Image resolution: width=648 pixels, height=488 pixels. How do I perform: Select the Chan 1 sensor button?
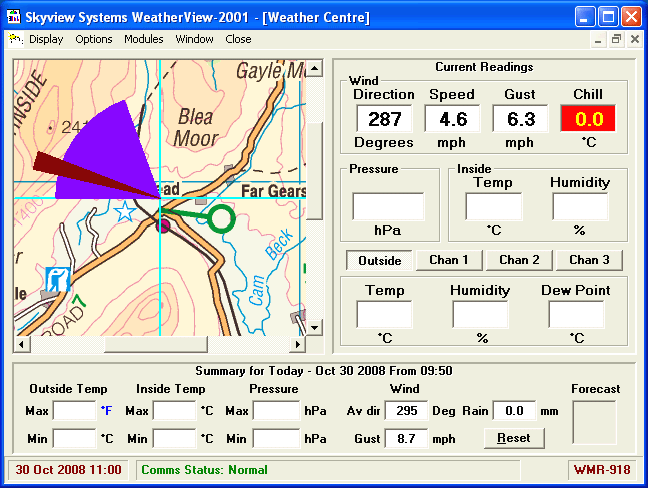[x=449, y=260]
